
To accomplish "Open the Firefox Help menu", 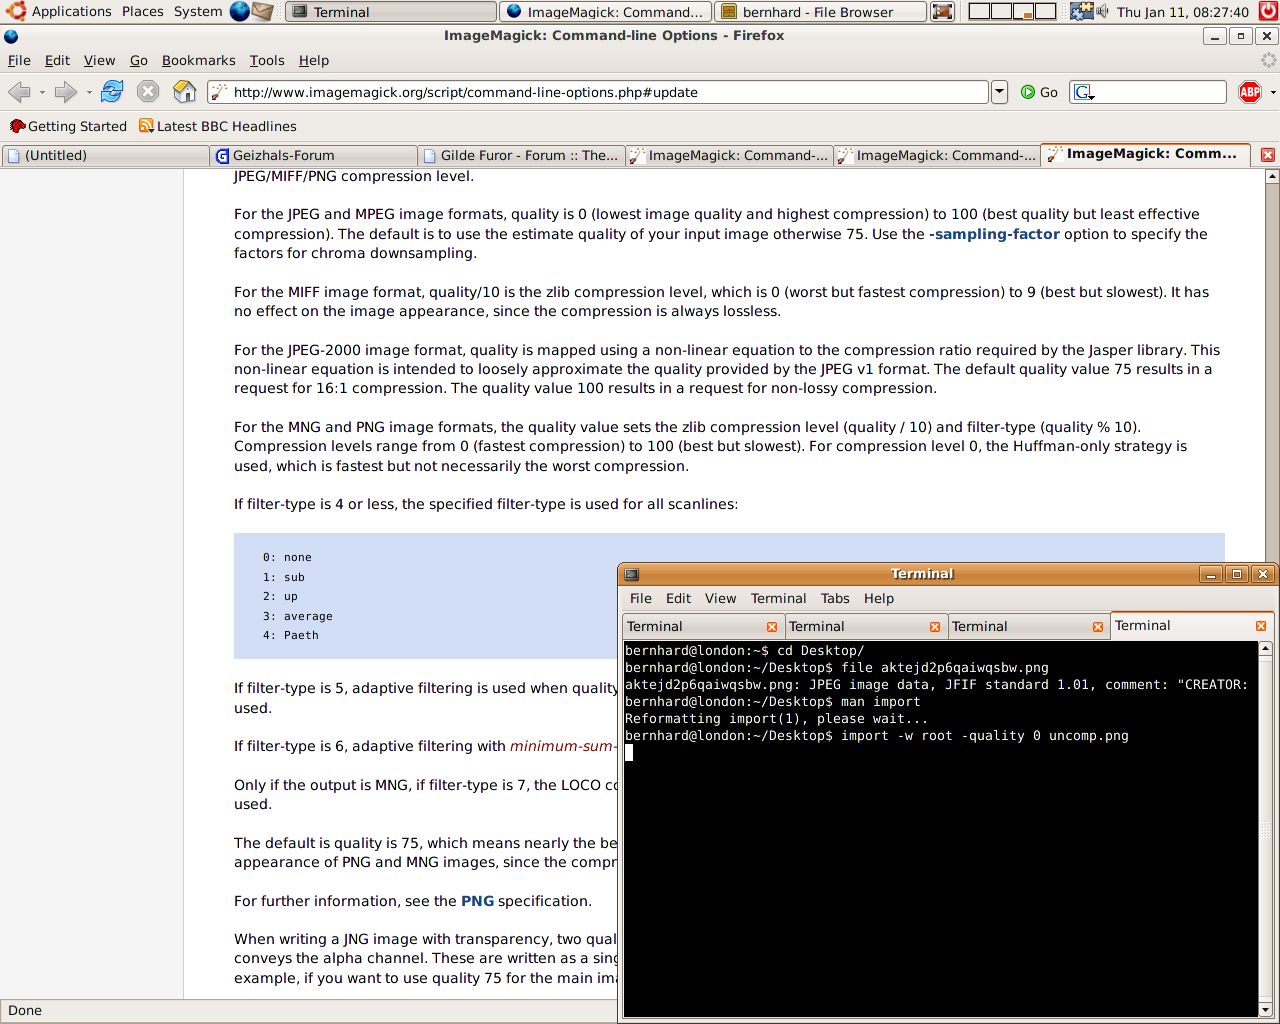I will (x=314, y=60).
